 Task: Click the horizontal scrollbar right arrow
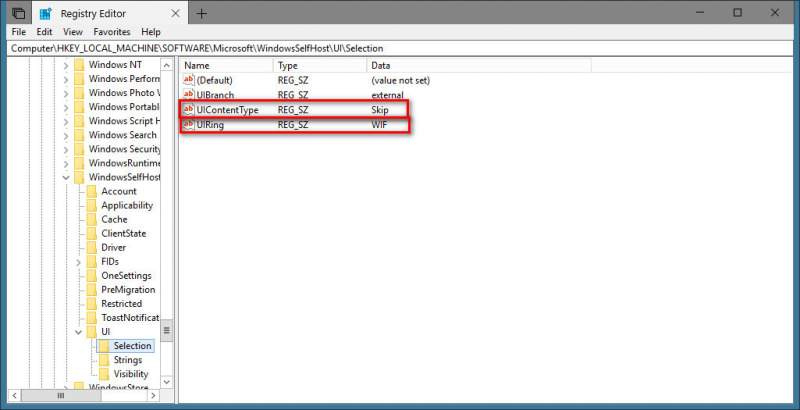(153, 396)
